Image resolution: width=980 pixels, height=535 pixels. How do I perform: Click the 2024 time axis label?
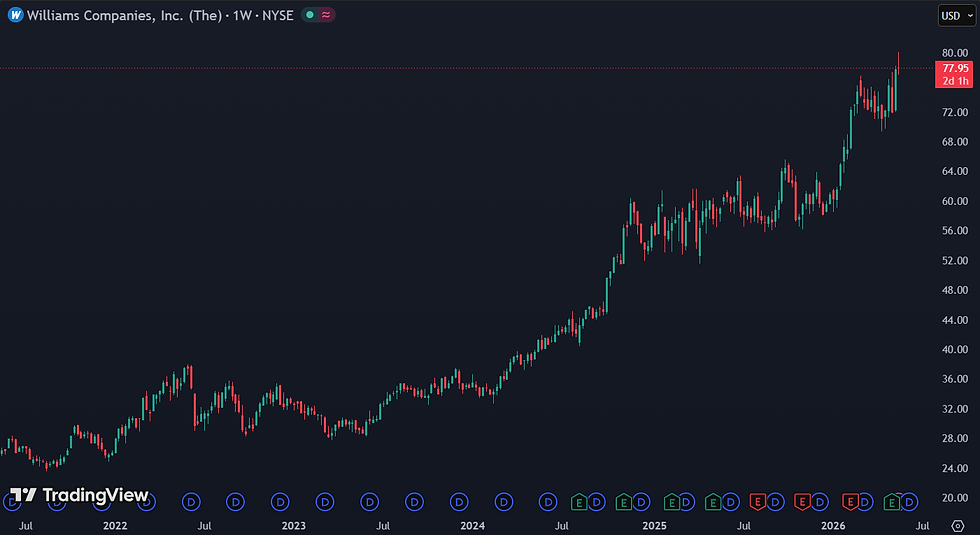(x=472, y=526)
